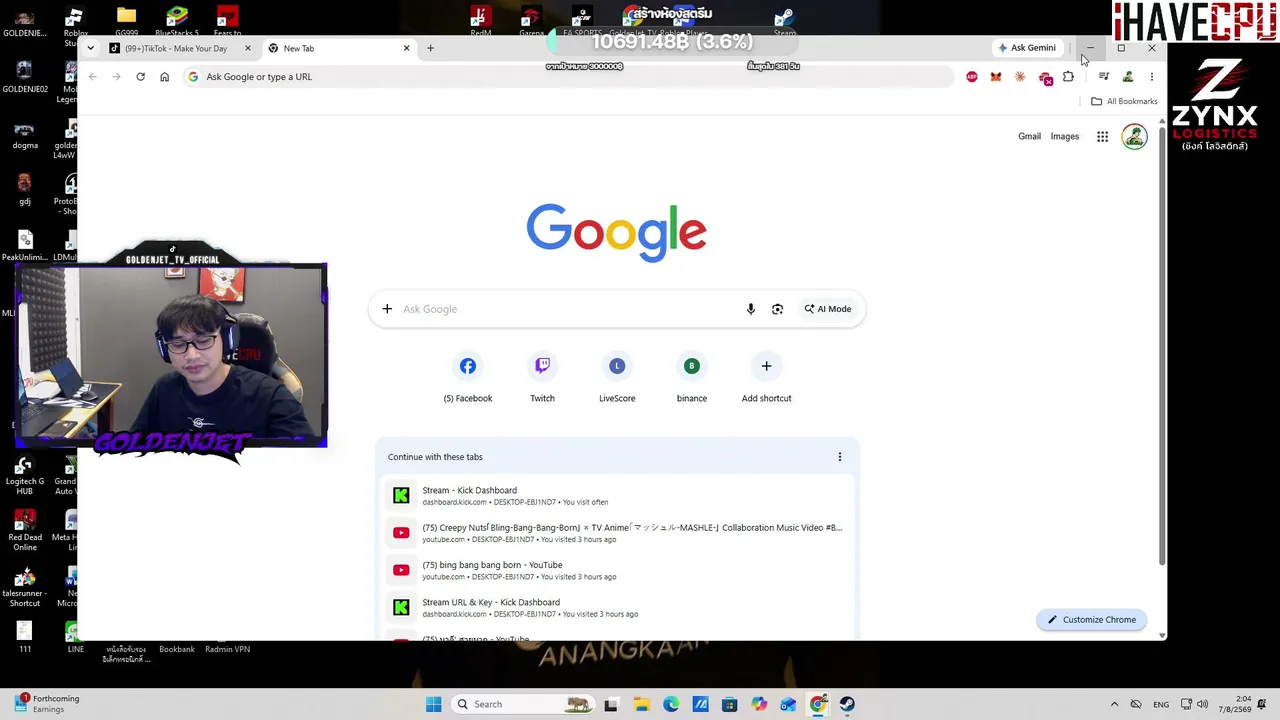Resume the Stream - Kick Dashboard tab
Image resolution: width=1280 pixels, height=720 pixels.
pyautogui.click(x=617, y=495)
